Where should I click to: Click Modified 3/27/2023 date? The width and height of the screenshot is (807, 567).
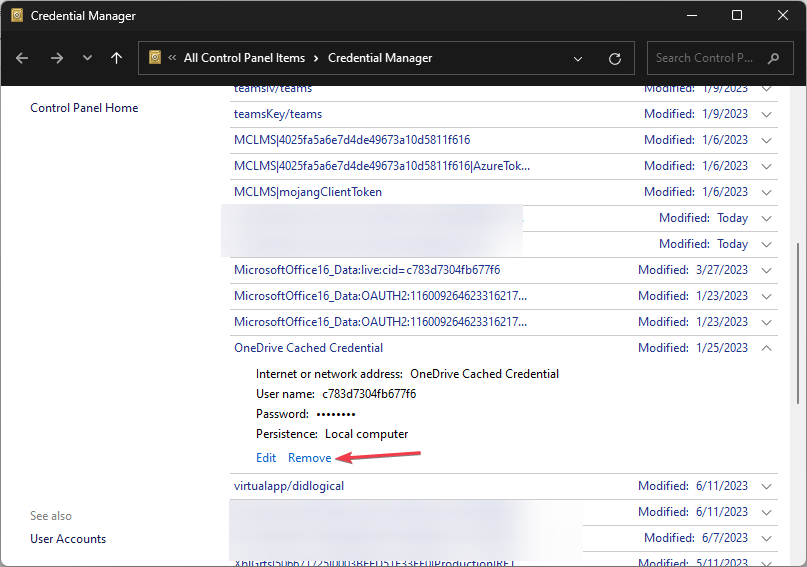point(693,270)
